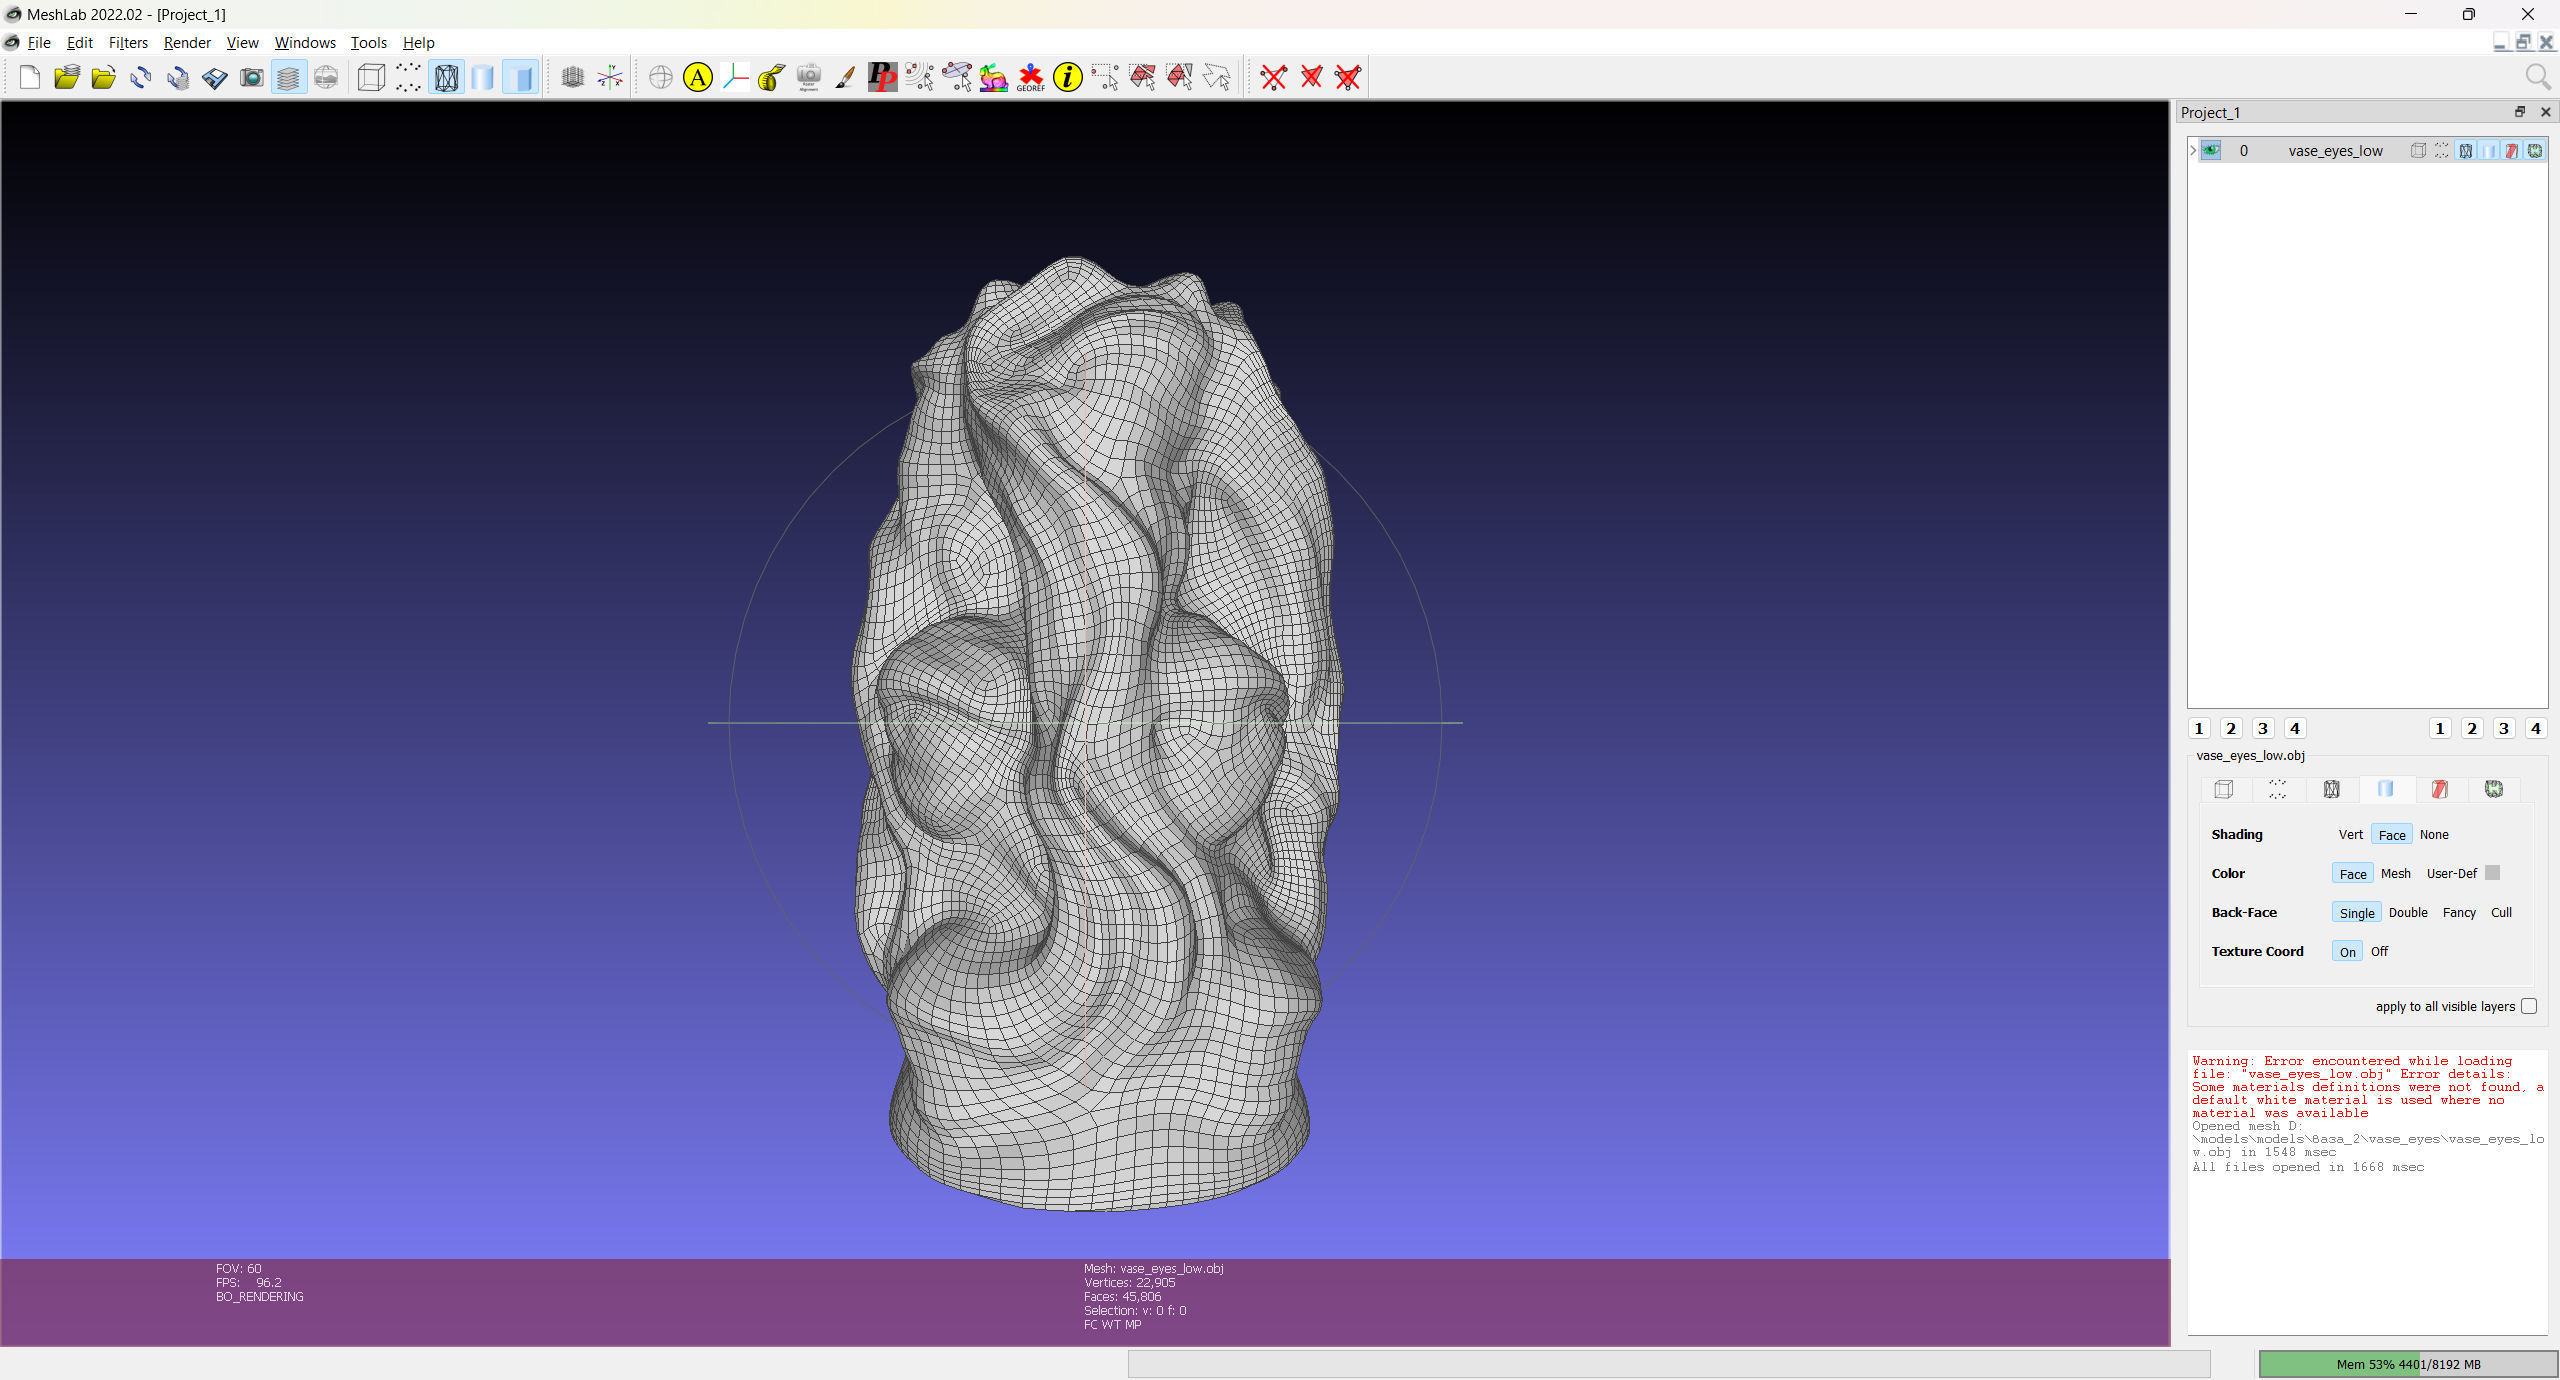Set Back-Face mode to Double
This screenshot has width=2560, height=1380.
[x=2408, y=912]
